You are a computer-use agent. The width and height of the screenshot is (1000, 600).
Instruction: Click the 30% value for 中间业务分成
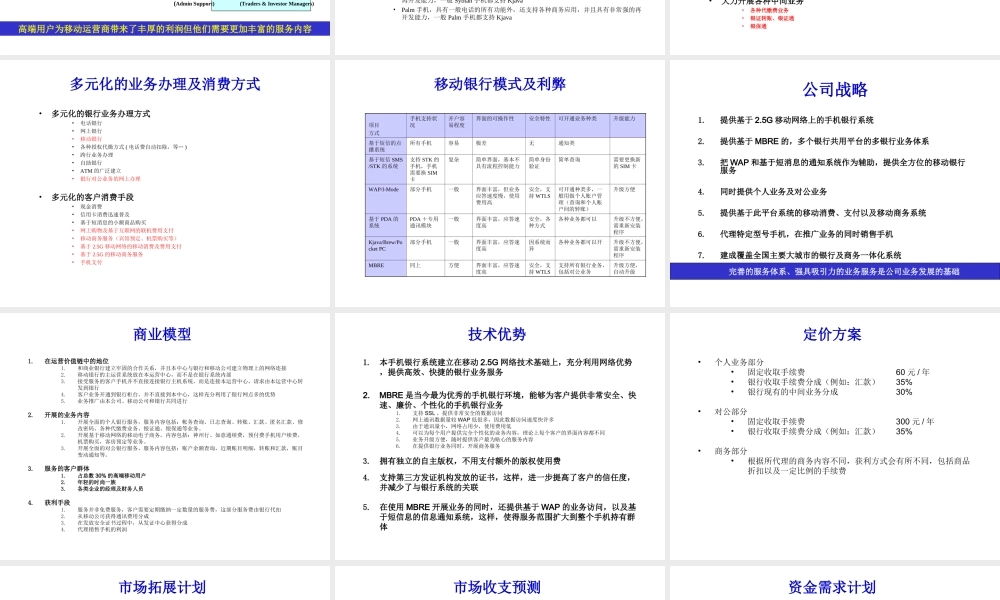pyautogui.click(x=904, y=392)
